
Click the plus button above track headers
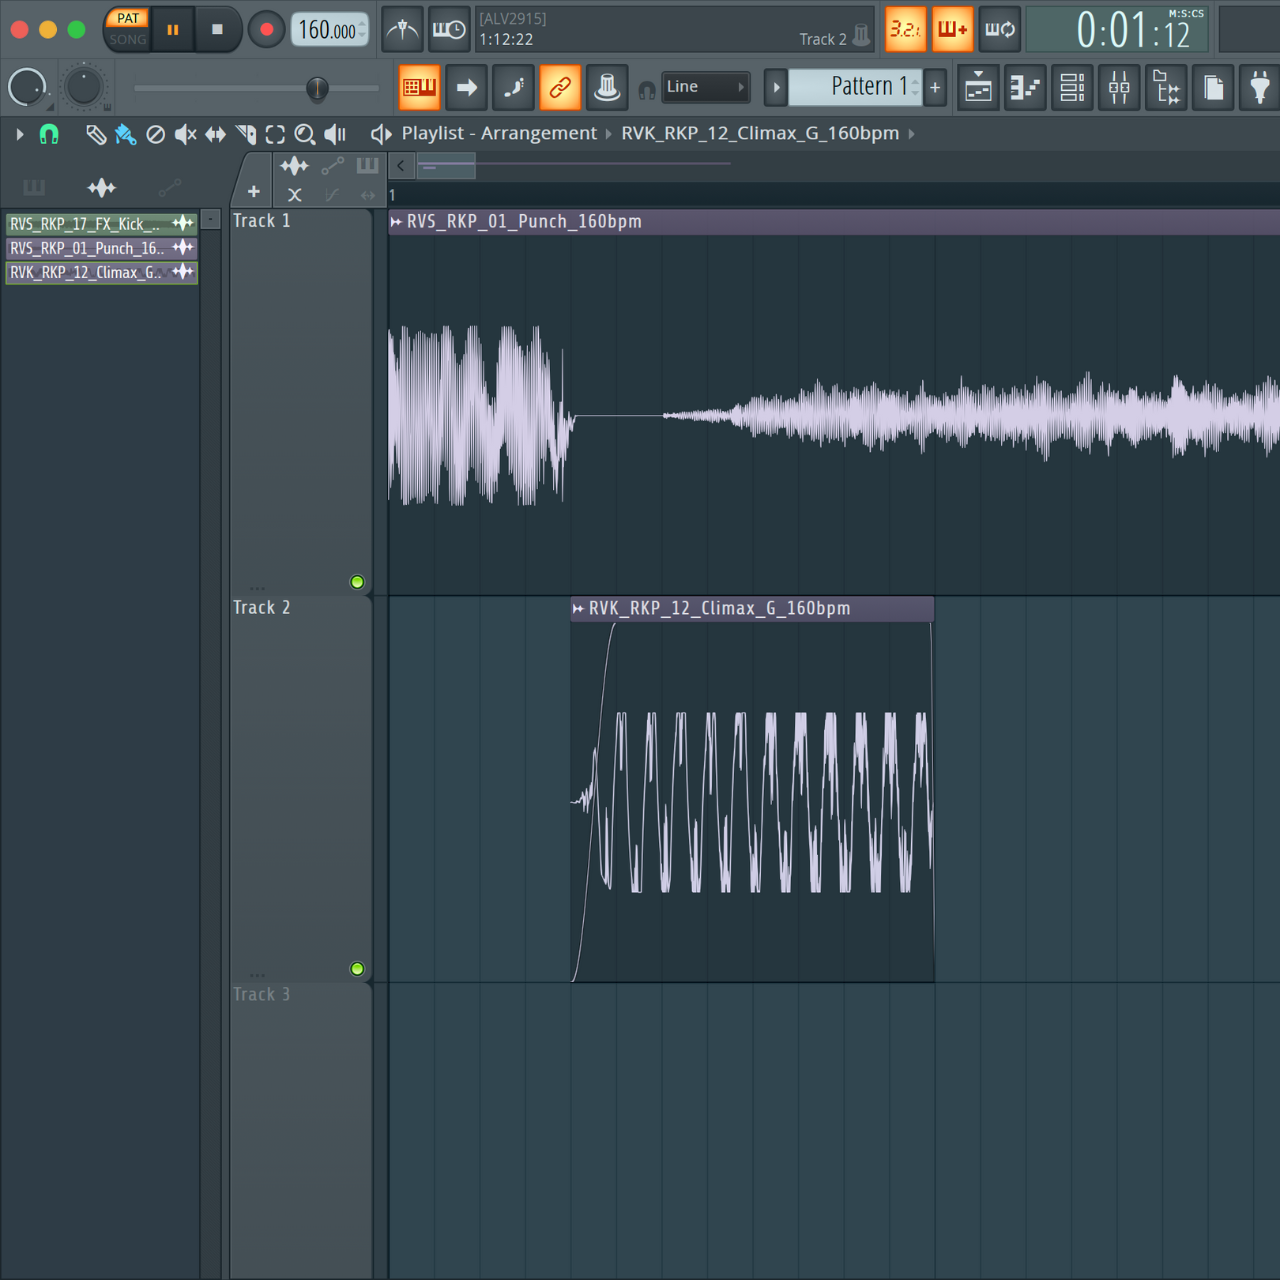254,192
